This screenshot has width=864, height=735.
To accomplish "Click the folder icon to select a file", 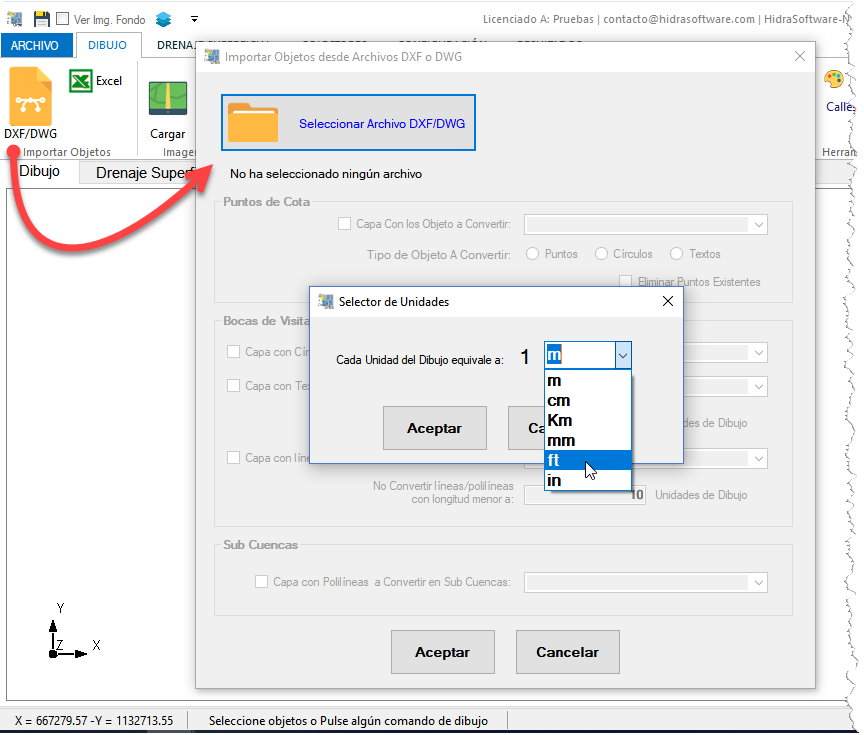I will pos(253,123).
